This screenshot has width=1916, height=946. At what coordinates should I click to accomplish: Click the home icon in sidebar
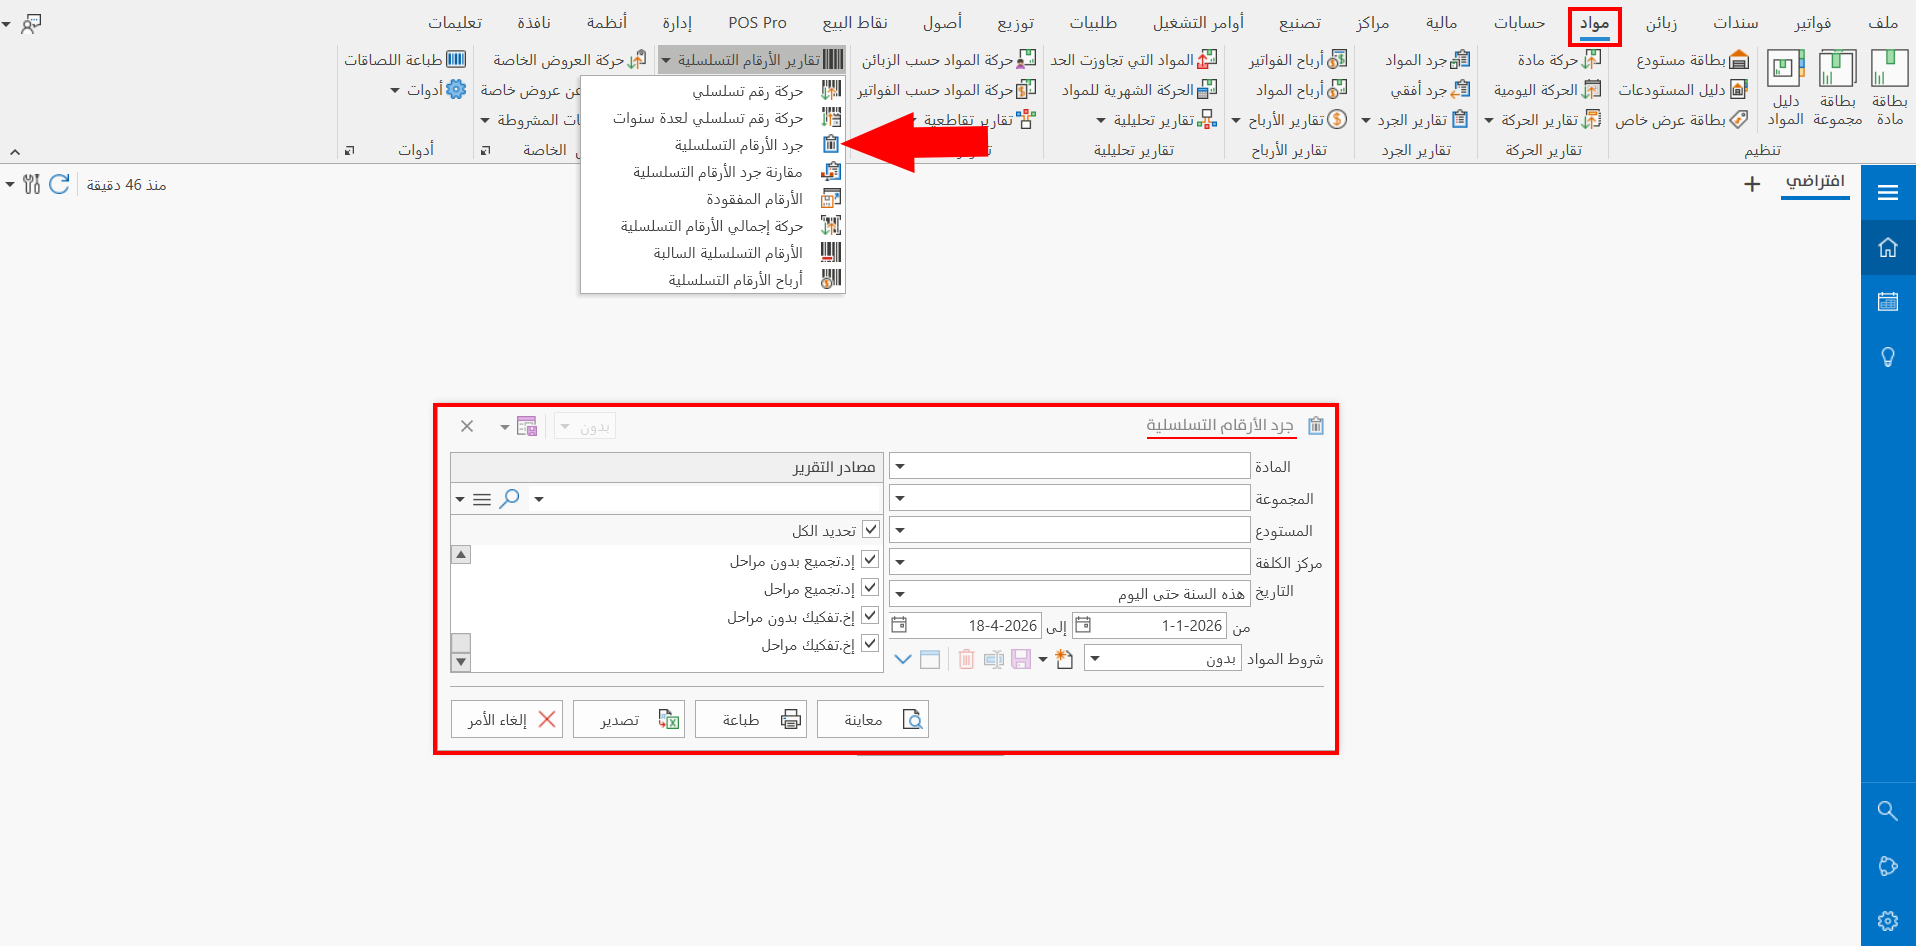point(1888,247)
